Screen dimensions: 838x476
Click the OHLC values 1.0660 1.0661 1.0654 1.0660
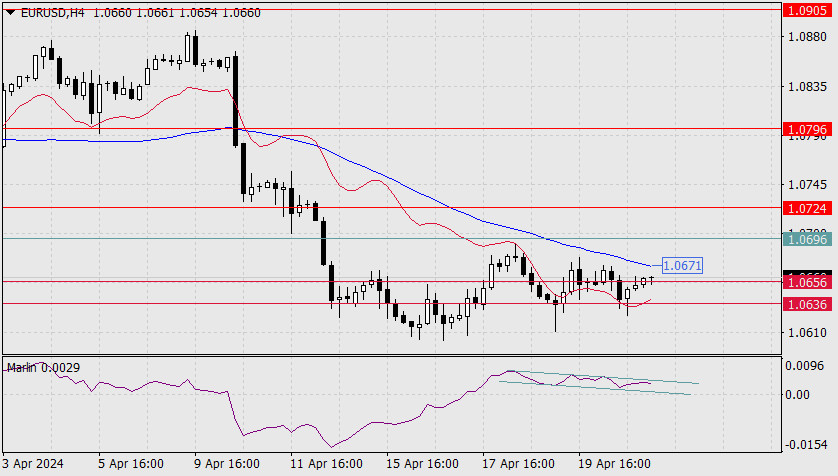177,12
